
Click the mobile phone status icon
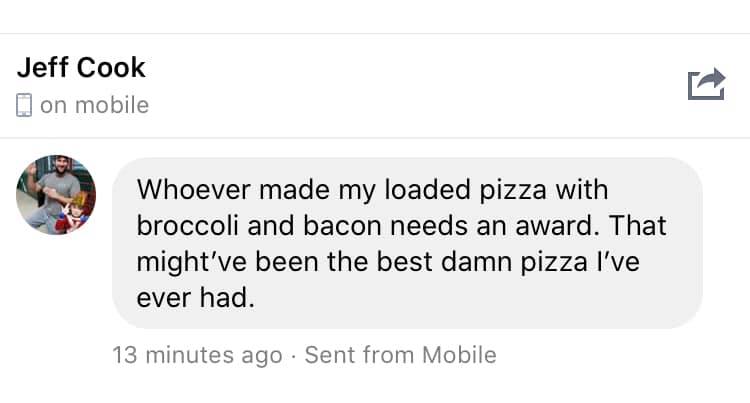(25, 104)
